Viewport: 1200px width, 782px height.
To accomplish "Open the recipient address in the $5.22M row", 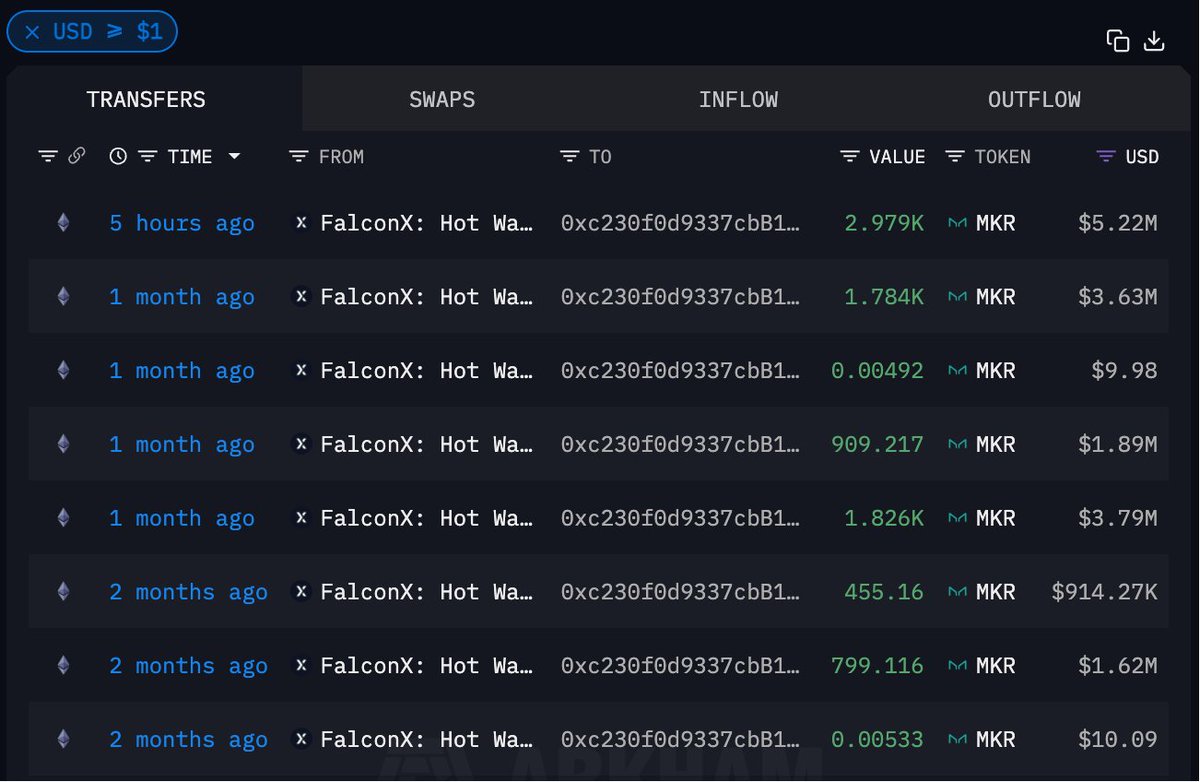I will click(x=680, y=223).
